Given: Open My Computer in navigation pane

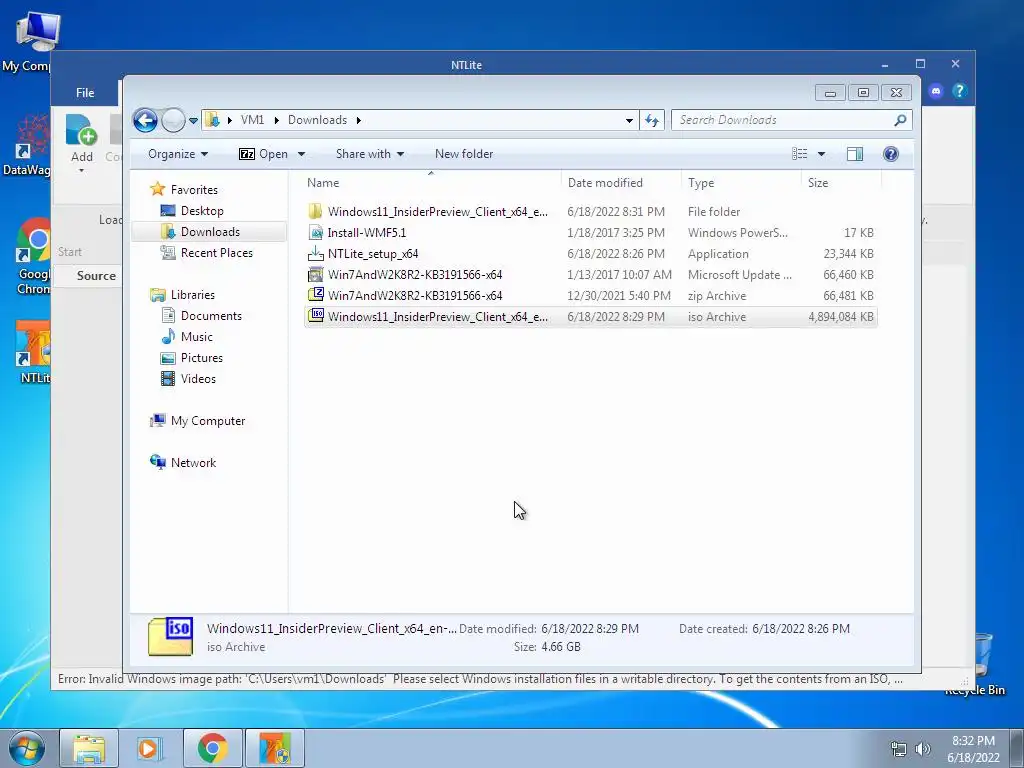Looking at the screenshot, I should point(208,421).
